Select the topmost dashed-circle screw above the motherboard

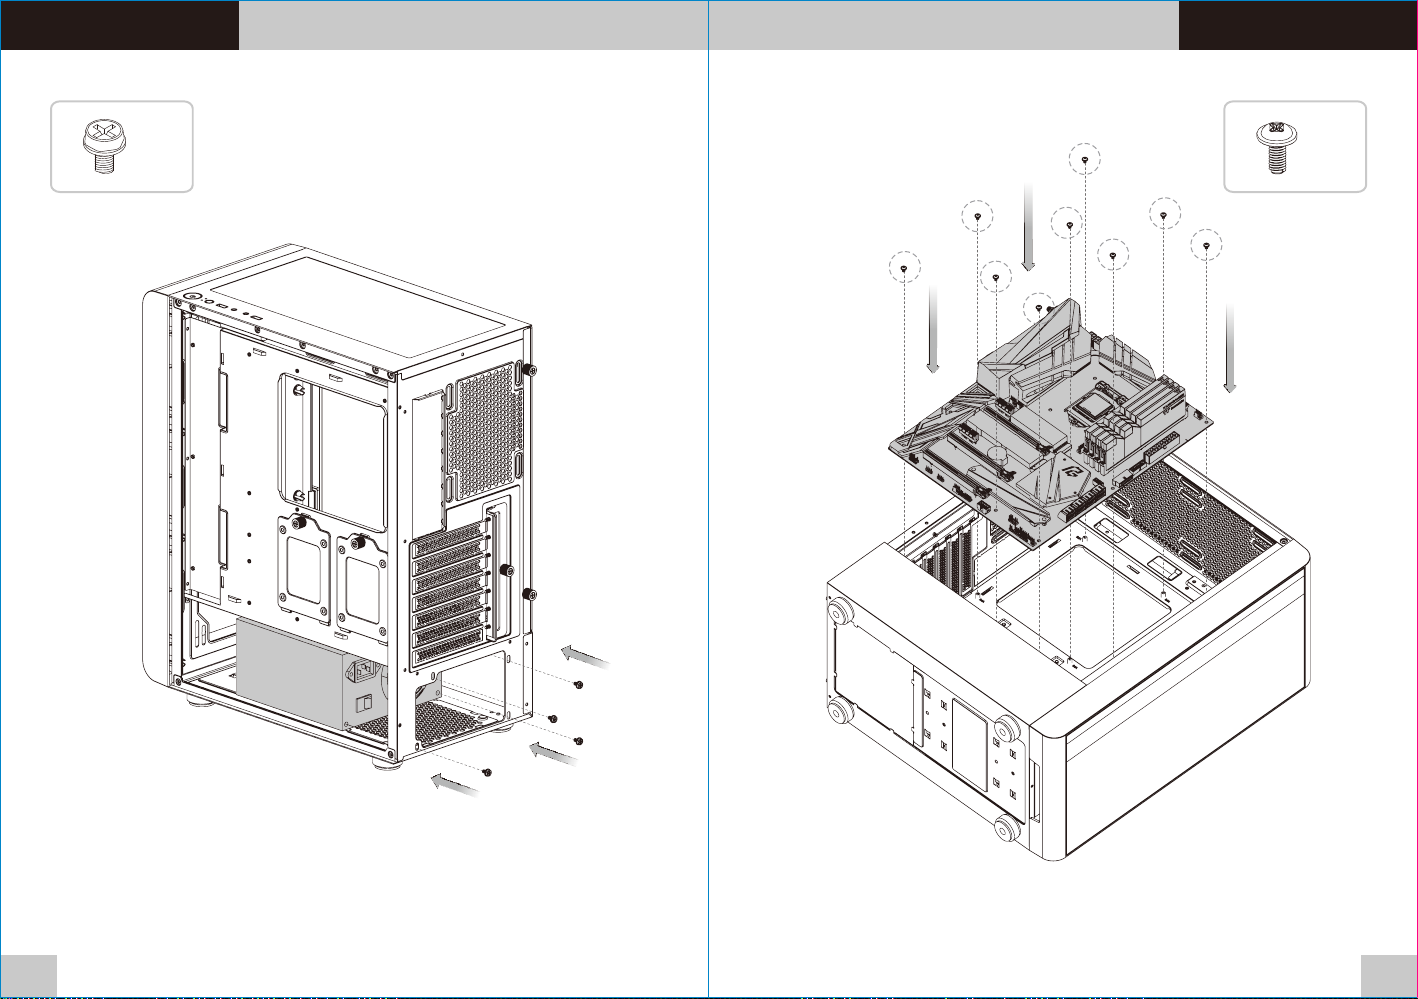point(1085,159)
